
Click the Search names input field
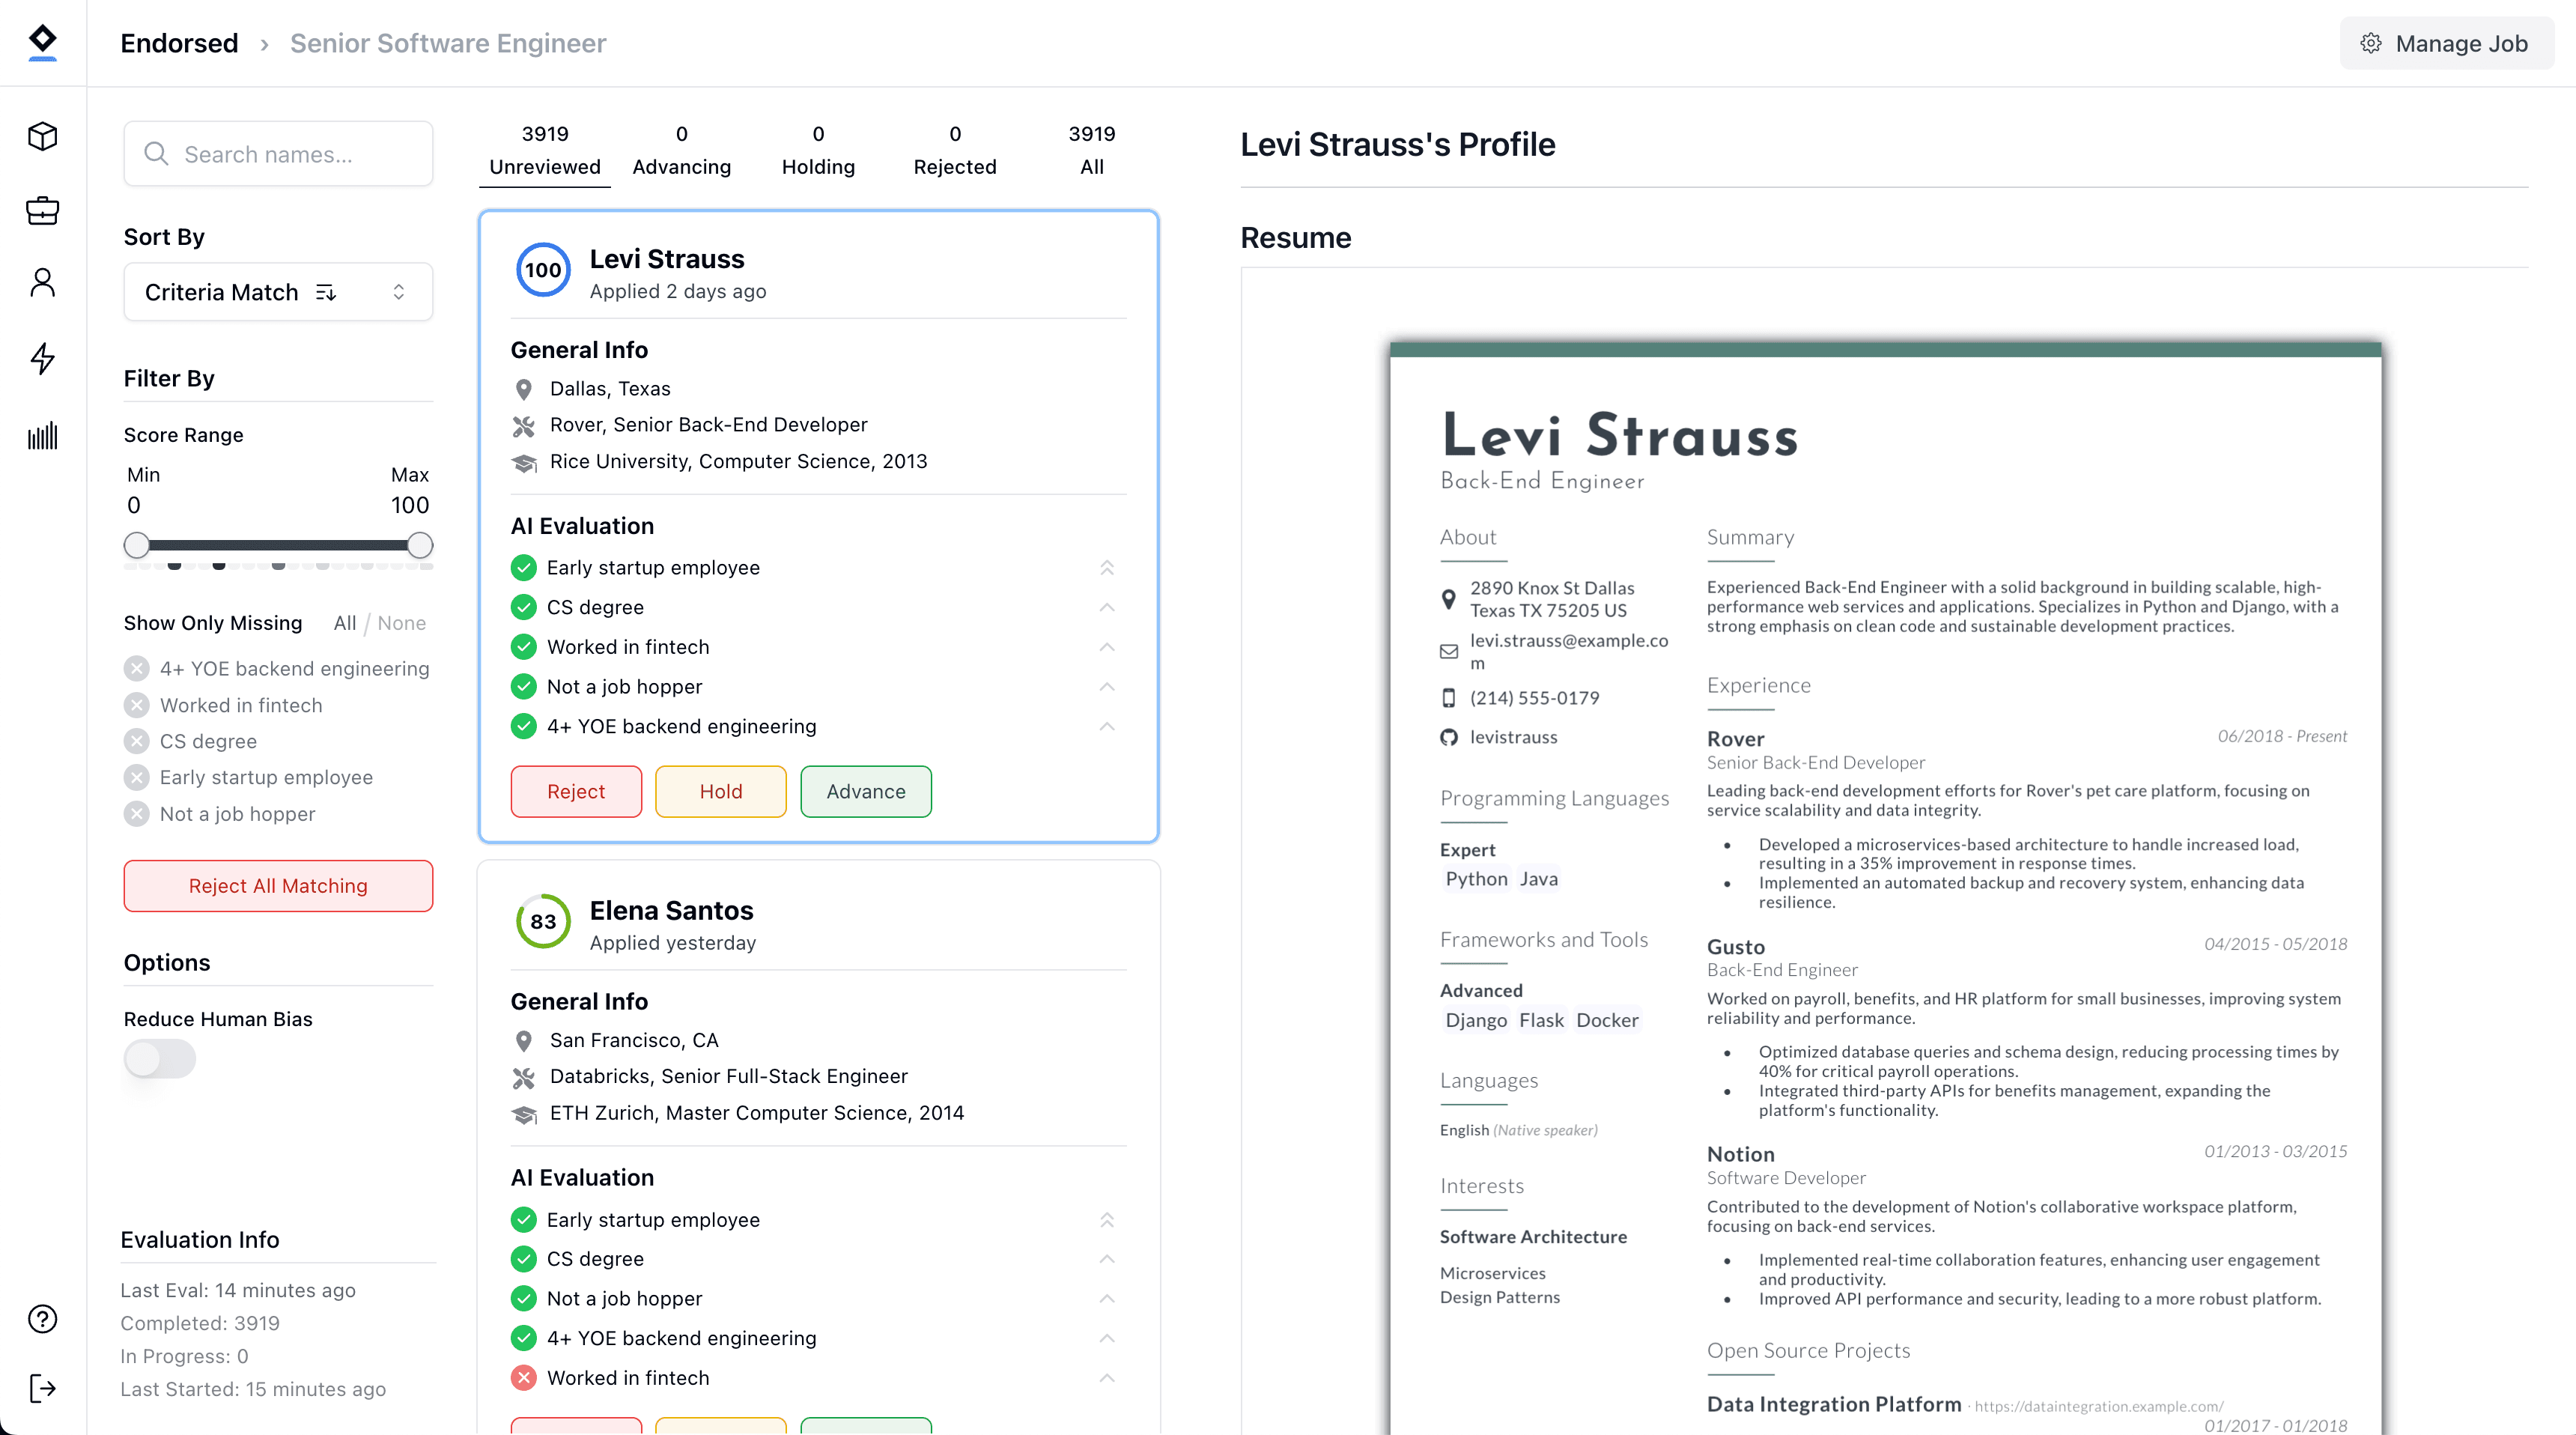(x=277, y=154)
